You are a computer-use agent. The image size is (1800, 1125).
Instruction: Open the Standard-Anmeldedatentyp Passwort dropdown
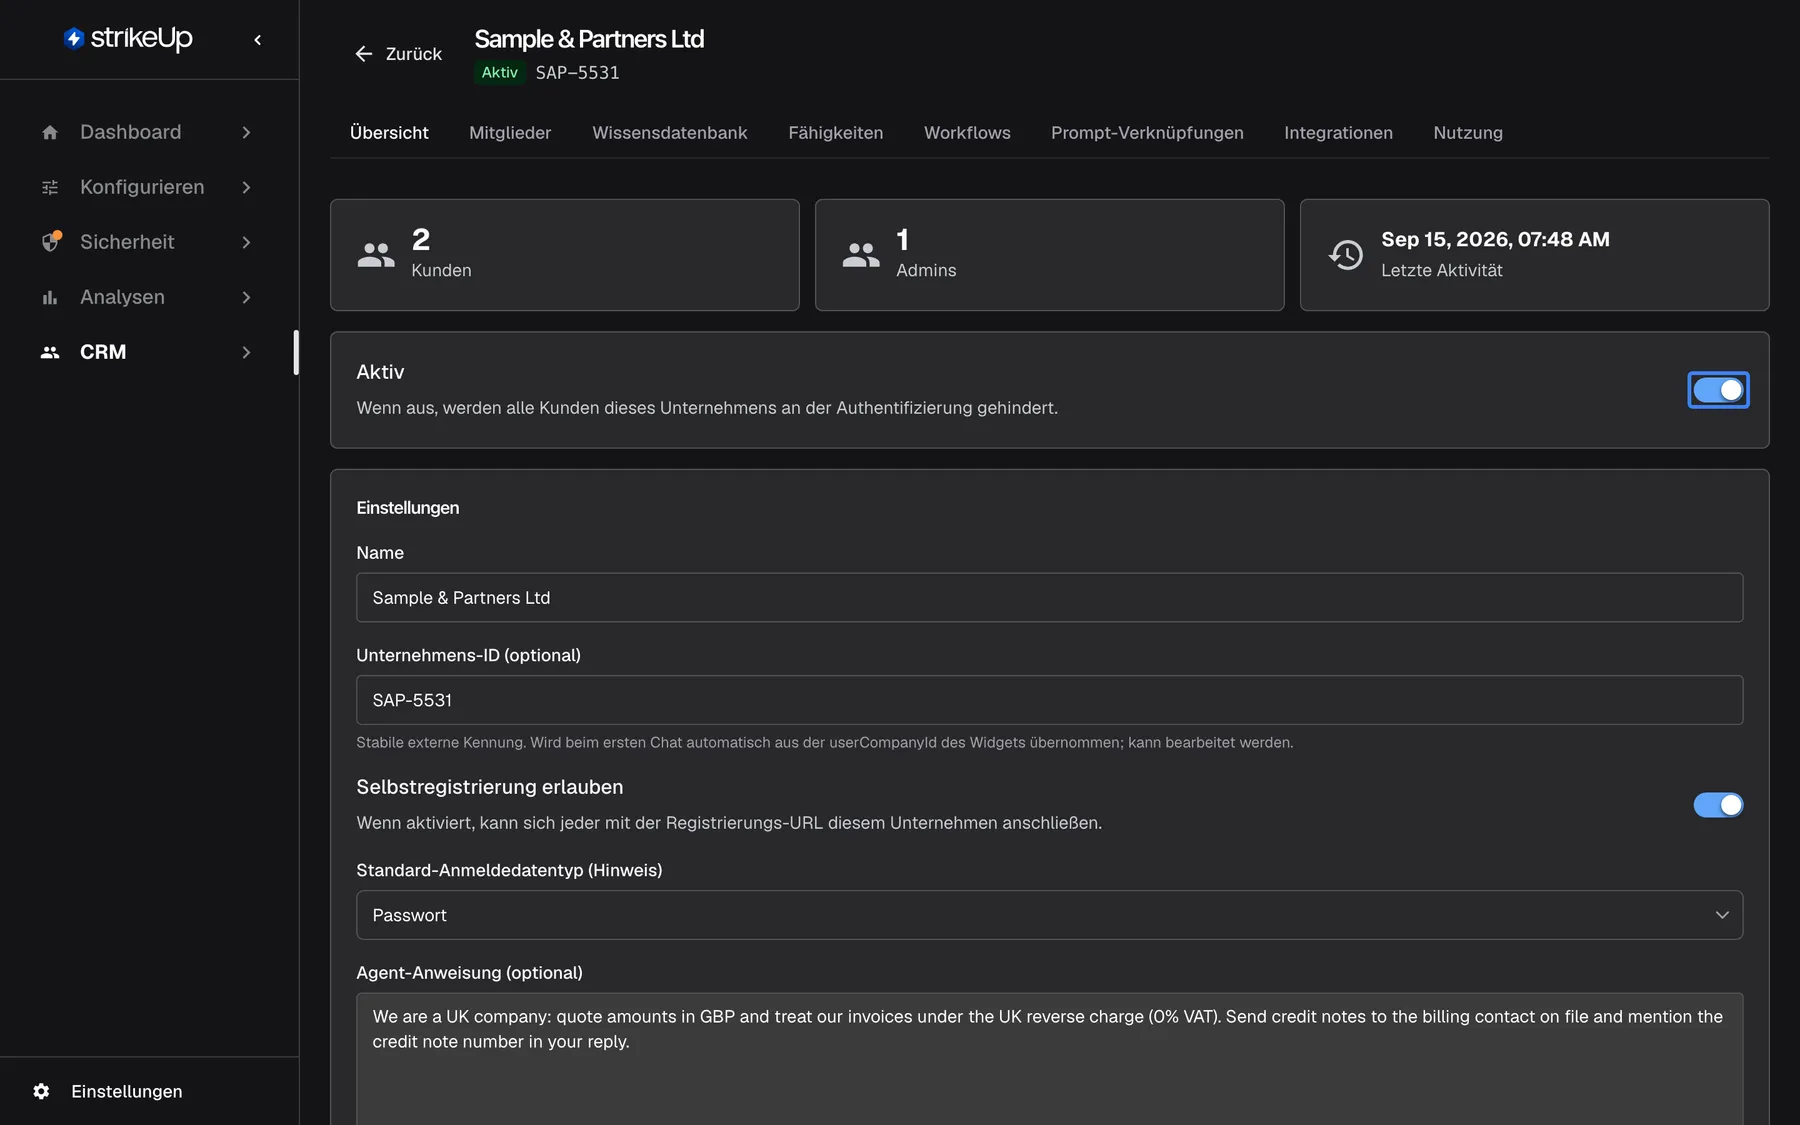(x=1049, y=915)
